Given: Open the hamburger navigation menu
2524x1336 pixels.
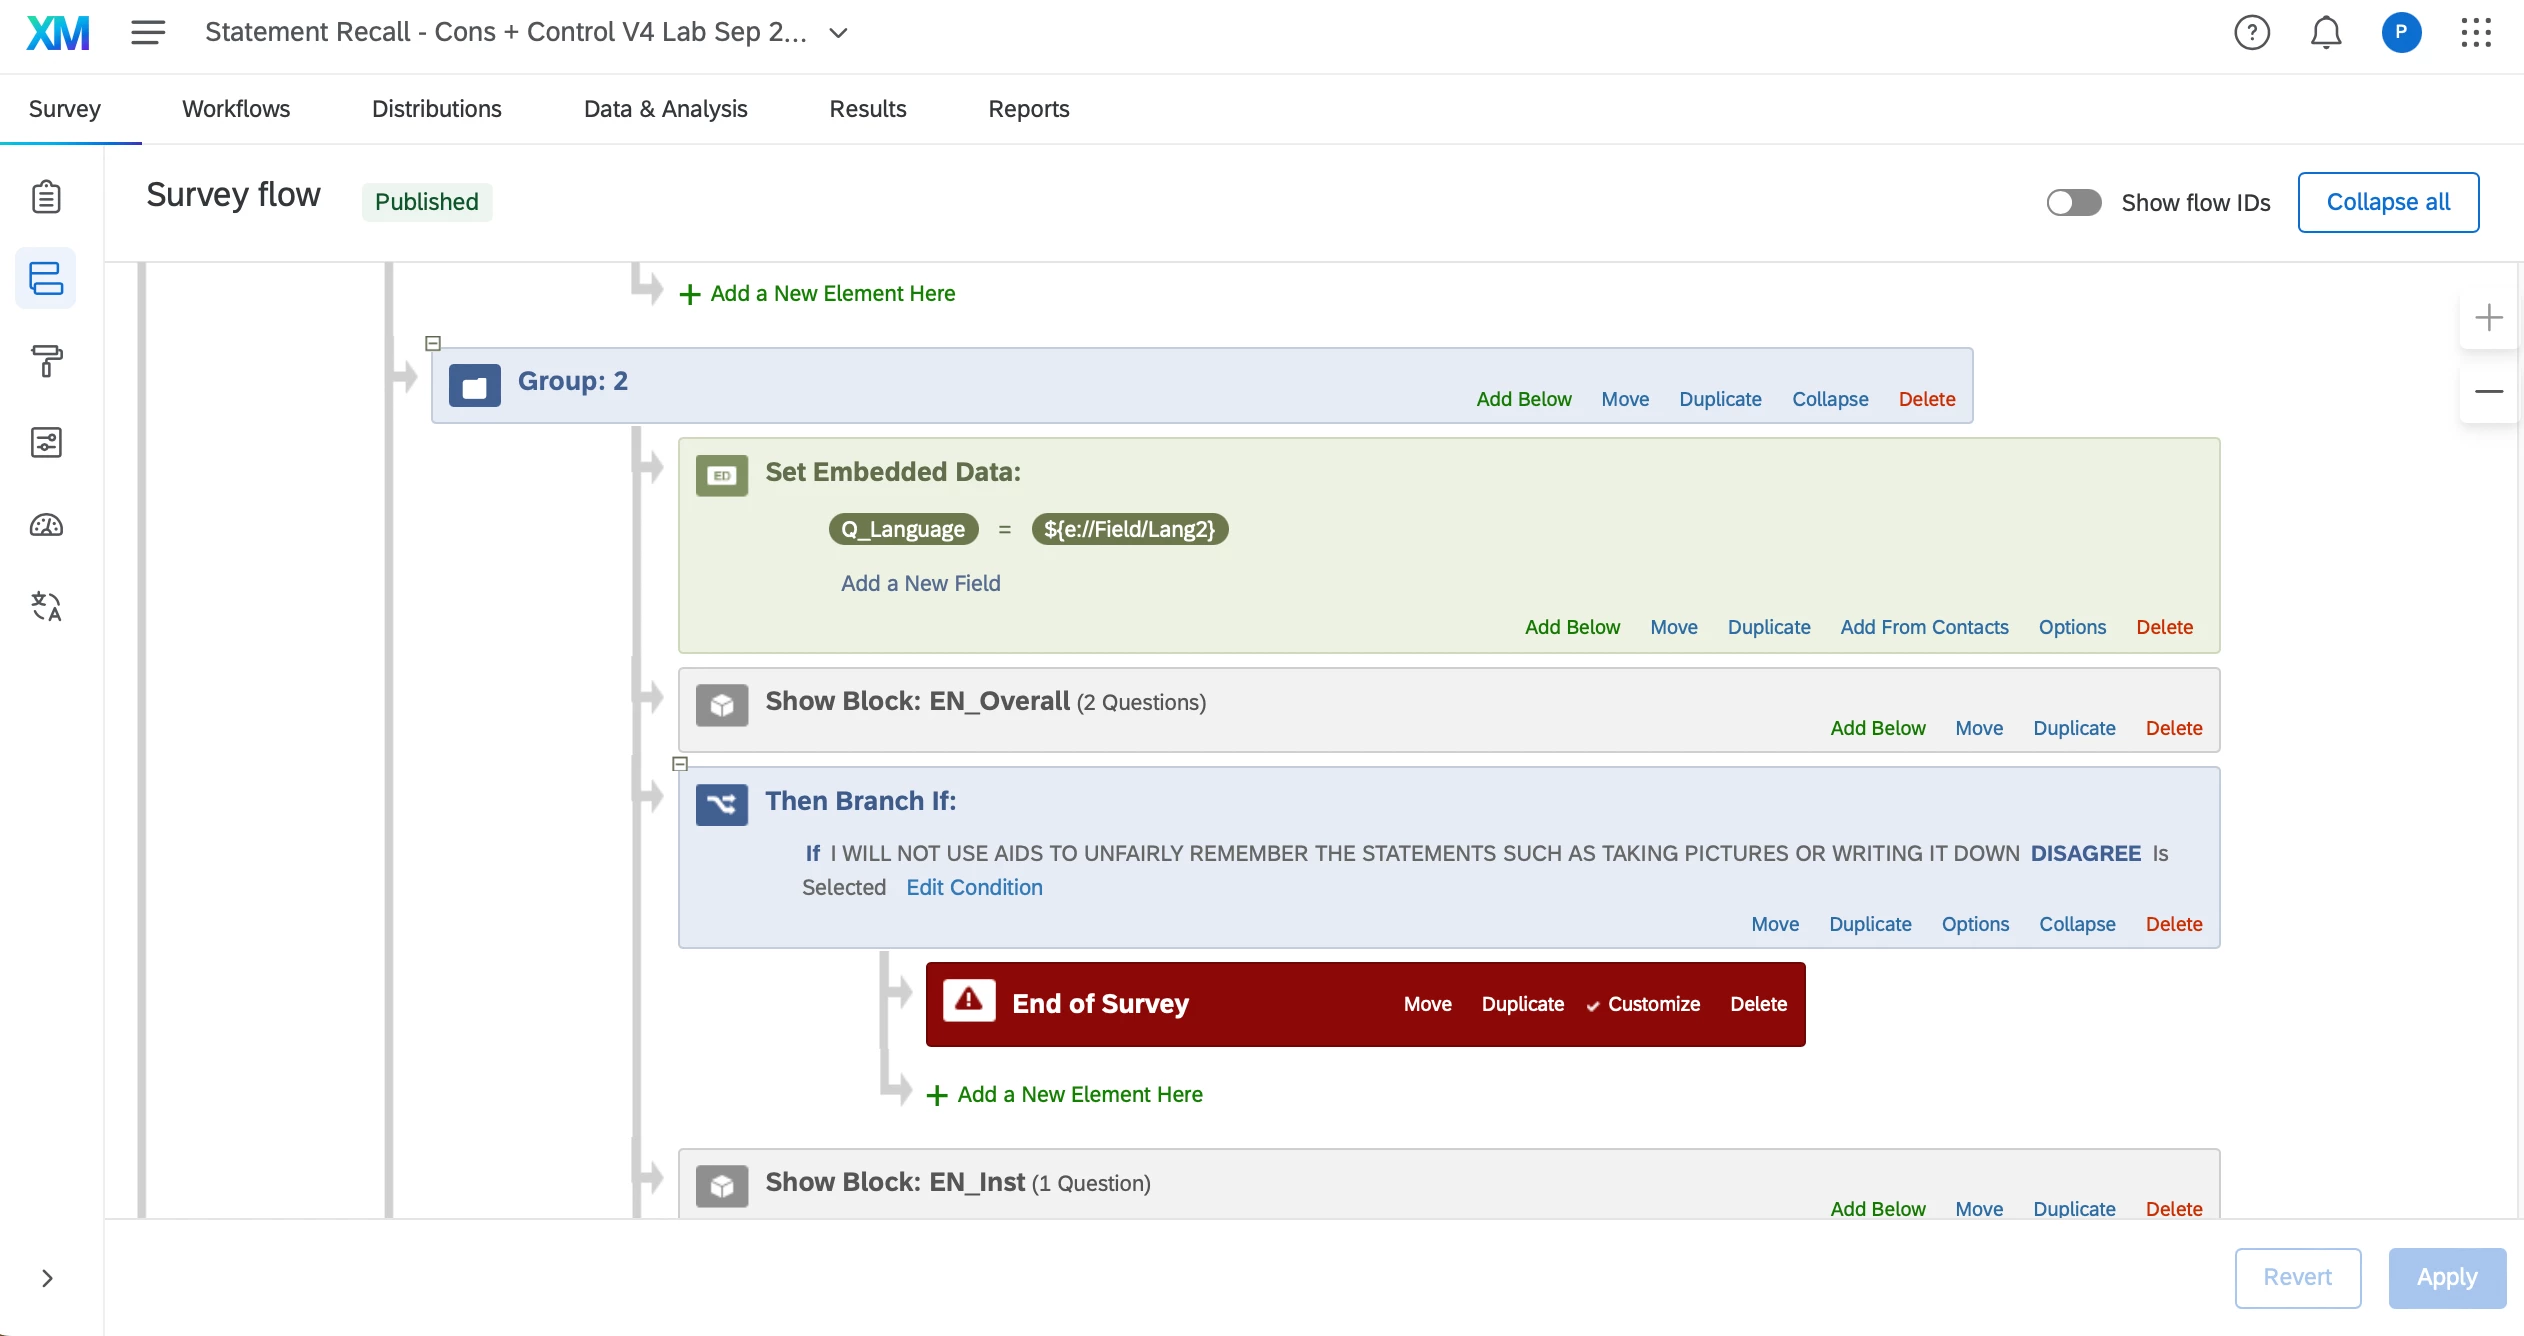Looking at the screenshot, I should (147, 33).
